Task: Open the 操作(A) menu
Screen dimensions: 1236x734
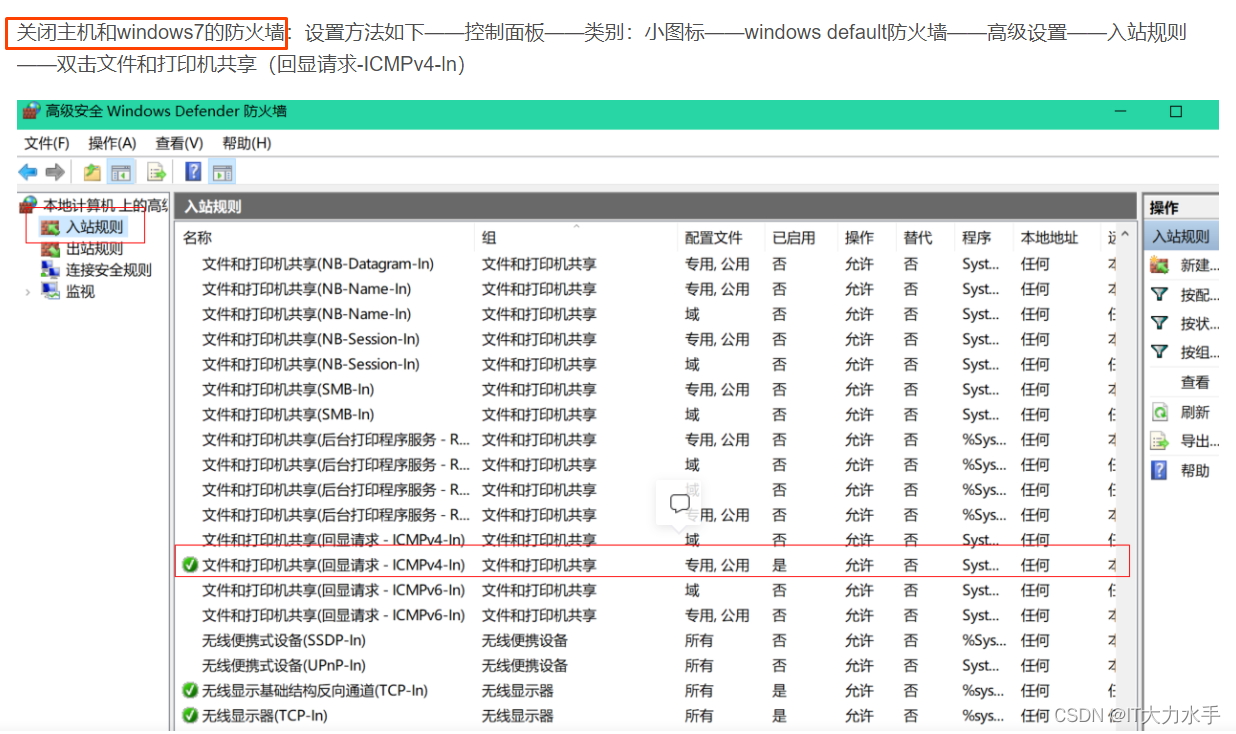Action: pyautogui.click(x=112, y=143)
